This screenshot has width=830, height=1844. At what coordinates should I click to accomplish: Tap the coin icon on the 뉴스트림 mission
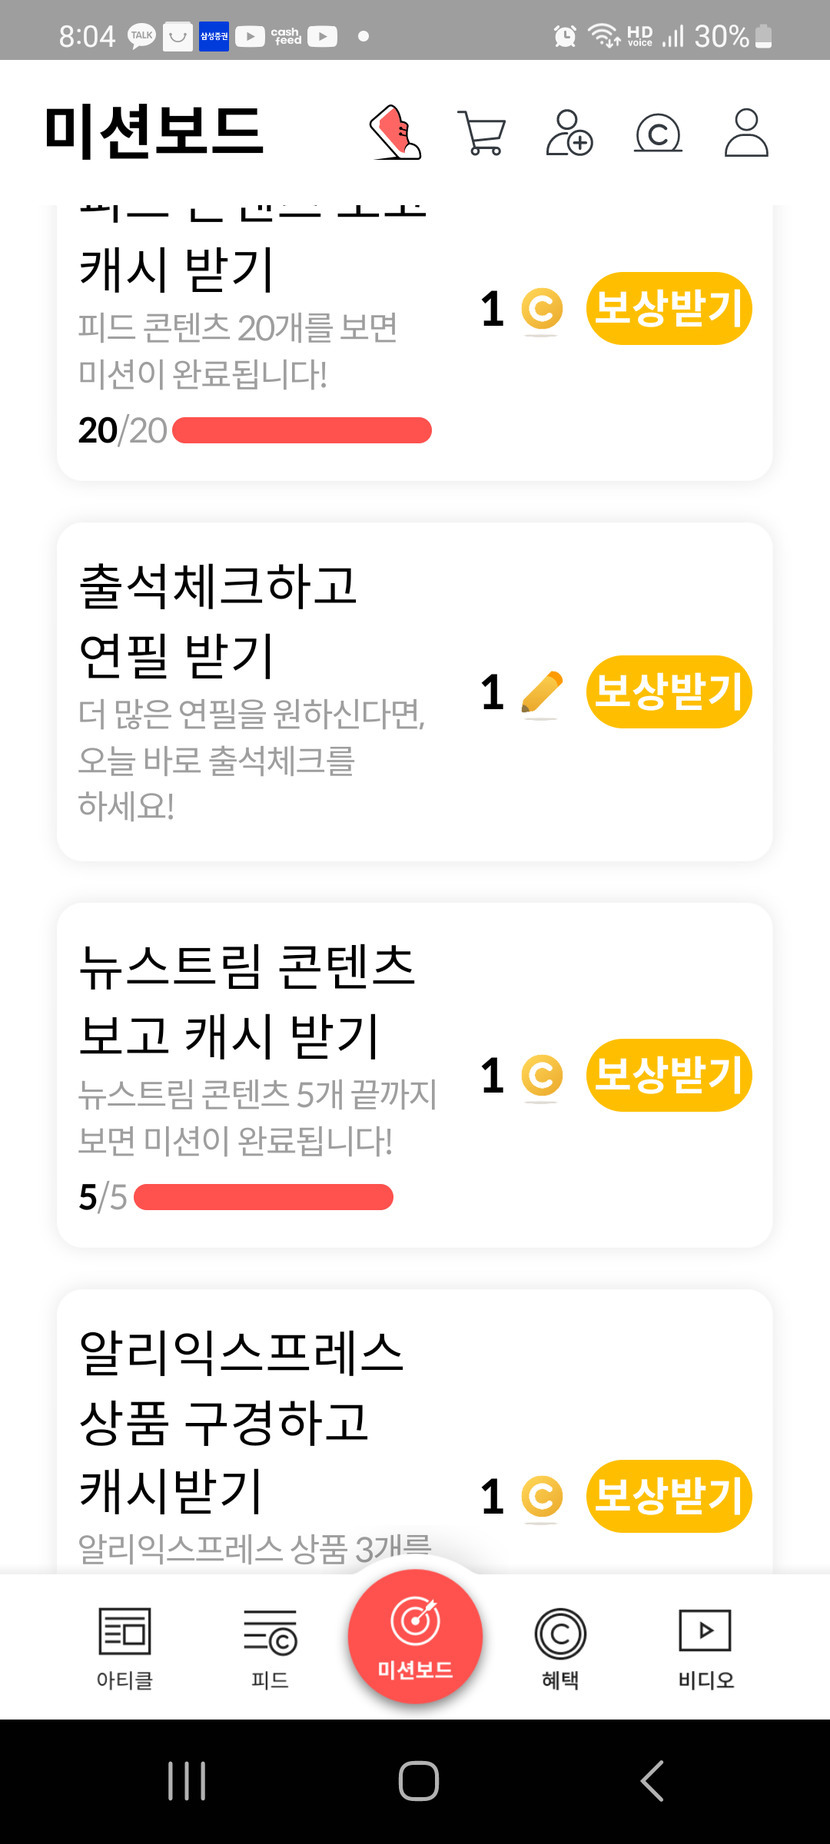(x=542, y=1077)
